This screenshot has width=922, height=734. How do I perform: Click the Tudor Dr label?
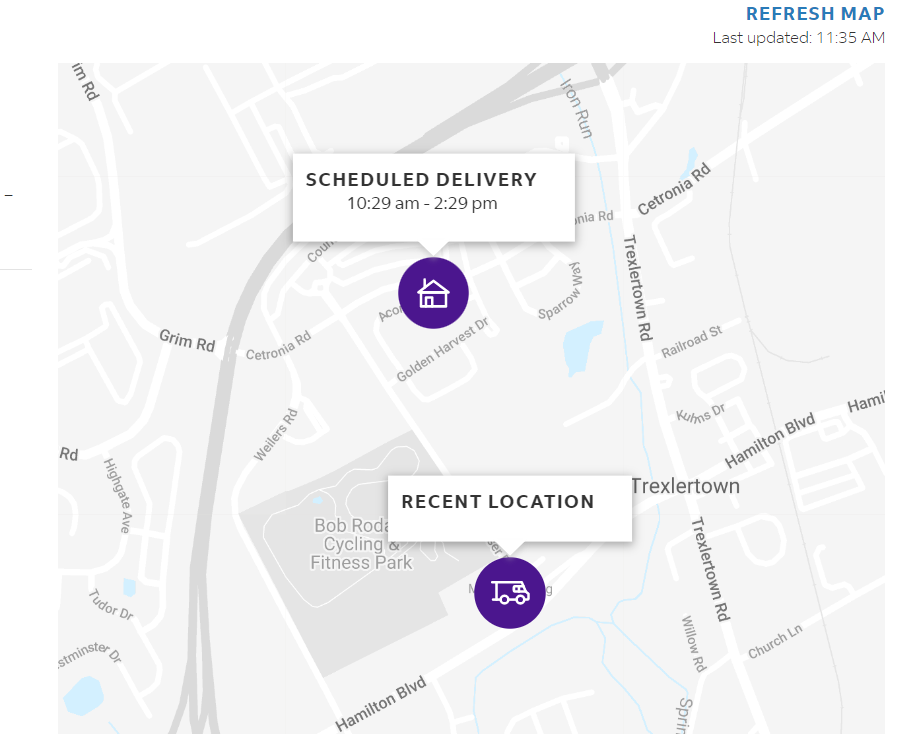click(x=111, y=605)
